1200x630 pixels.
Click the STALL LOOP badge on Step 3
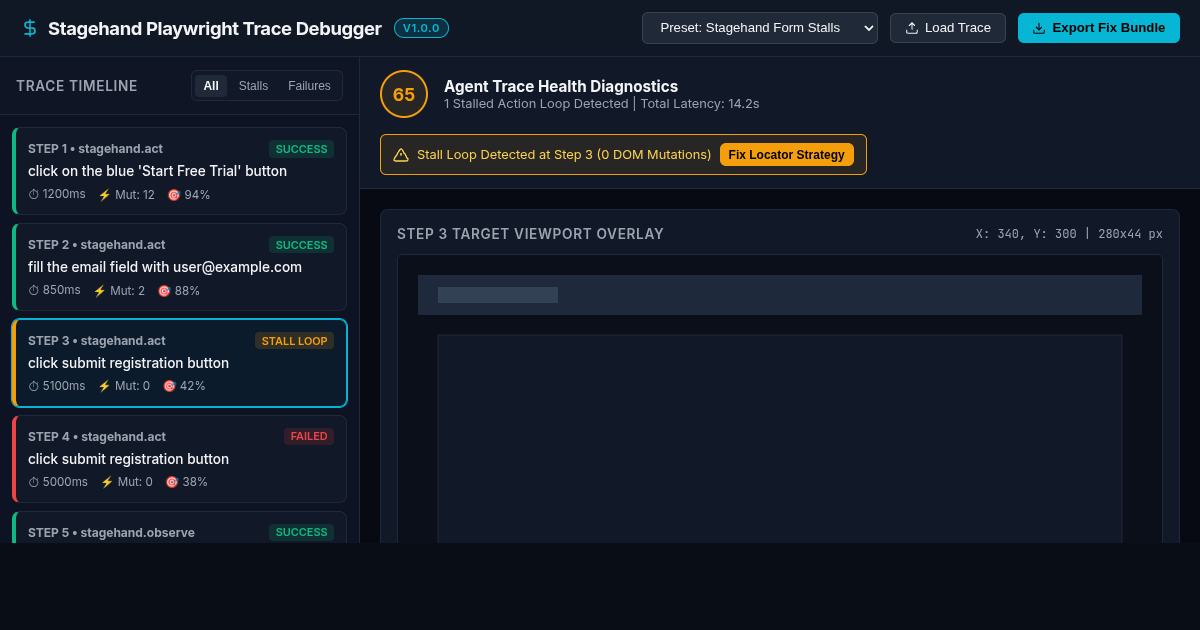coord(294,341)
